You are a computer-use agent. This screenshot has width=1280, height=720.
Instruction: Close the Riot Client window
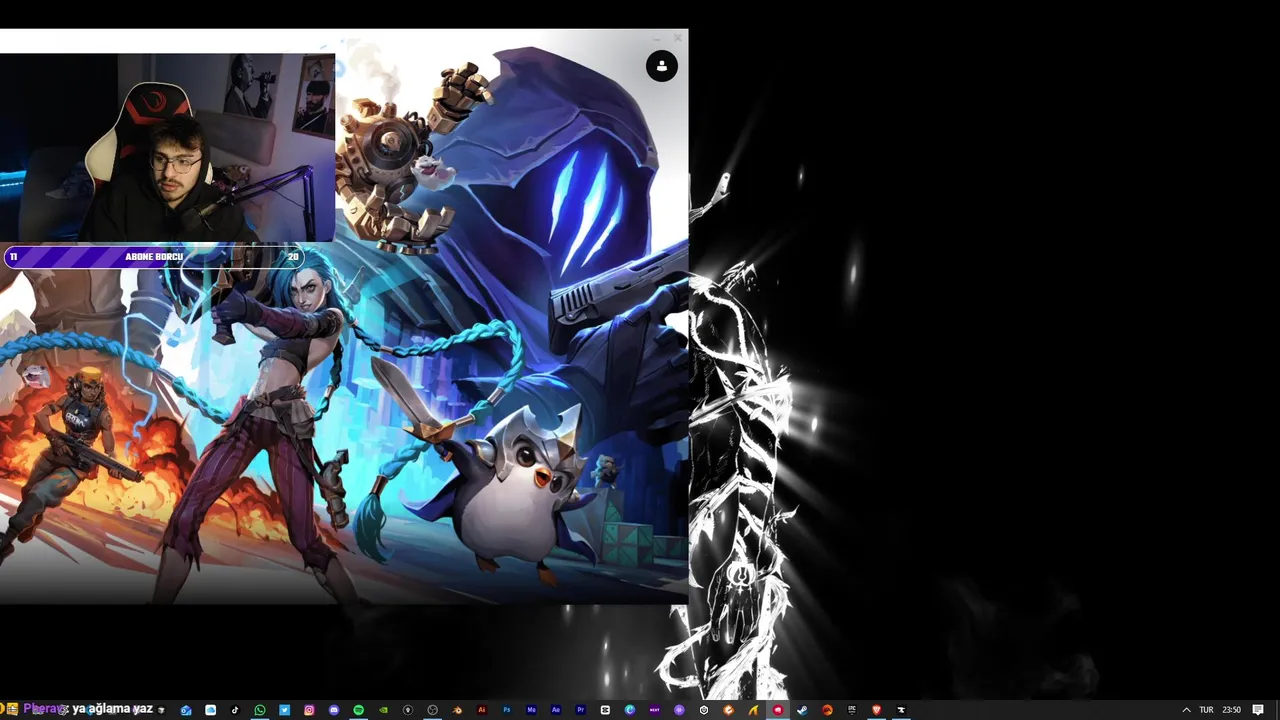(x=678, y=37)
